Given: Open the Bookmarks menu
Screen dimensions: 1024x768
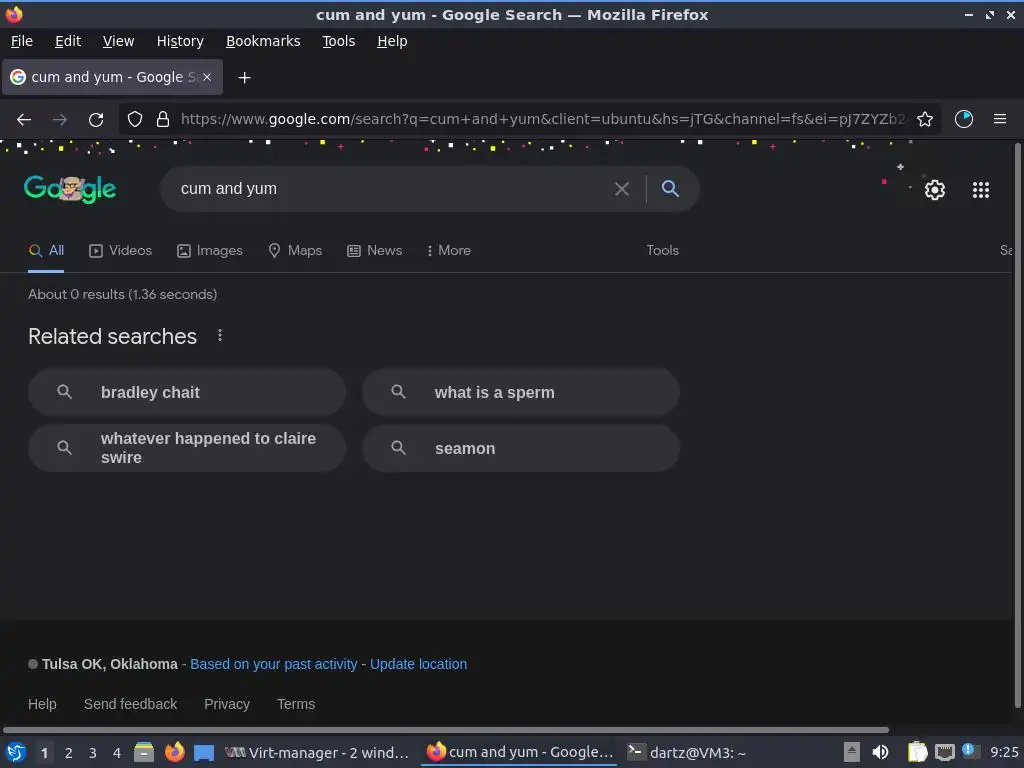Looking at the screenshot, I should pos(263,41).
